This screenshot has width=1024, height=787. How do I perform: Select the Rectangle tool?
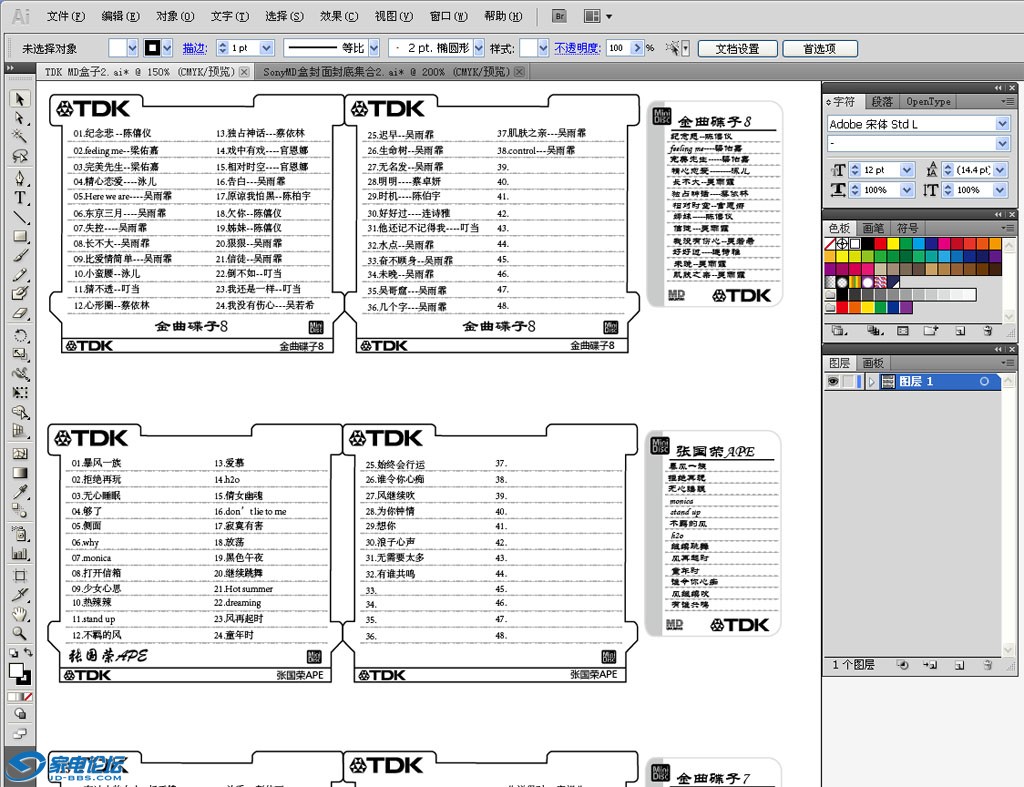pyautogui.click(x=20, y=236)
